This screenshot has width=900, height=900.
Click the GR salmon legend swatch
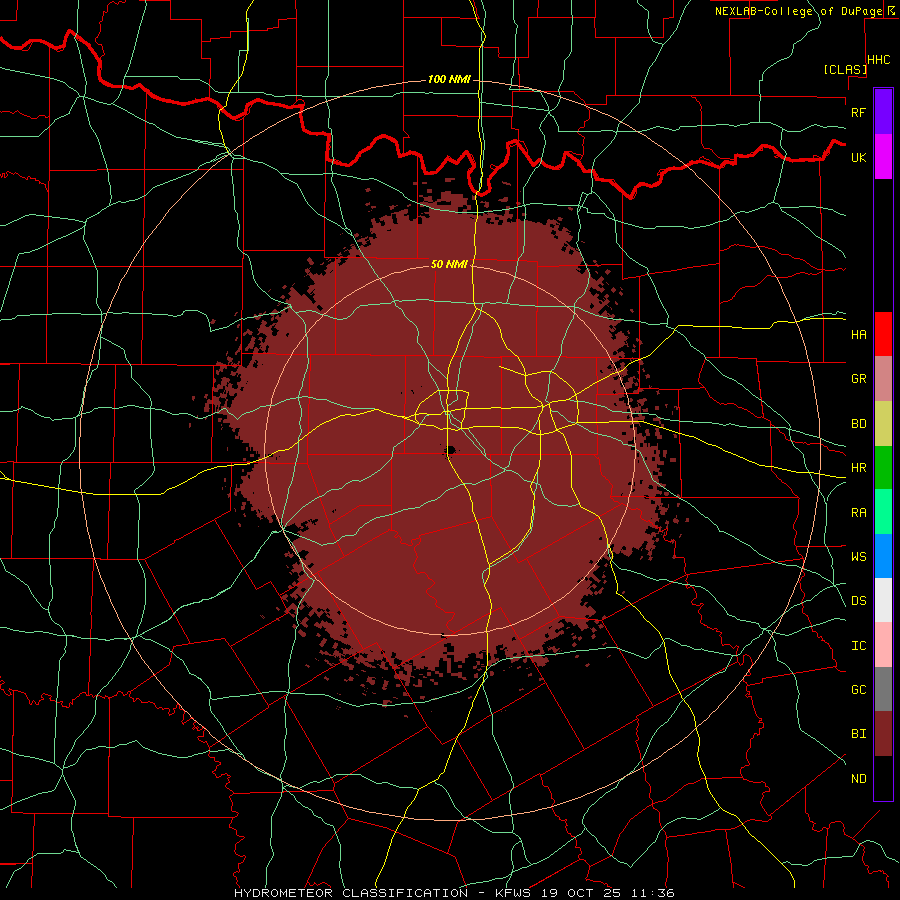[x=883, y=378]
